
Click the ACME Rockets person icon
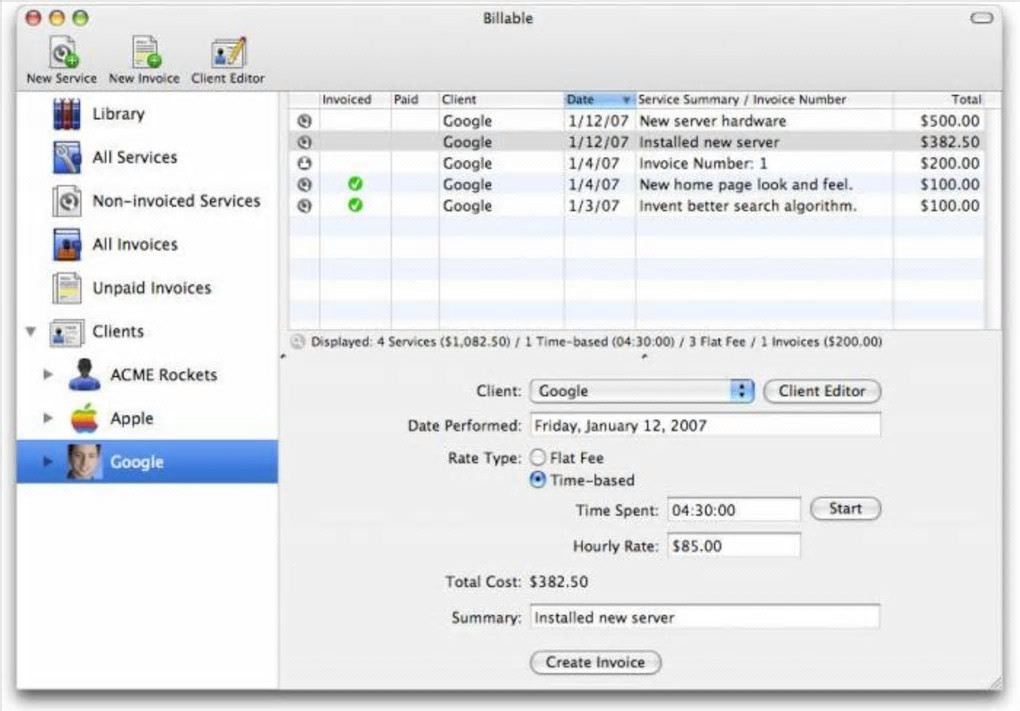pos(85,375)
